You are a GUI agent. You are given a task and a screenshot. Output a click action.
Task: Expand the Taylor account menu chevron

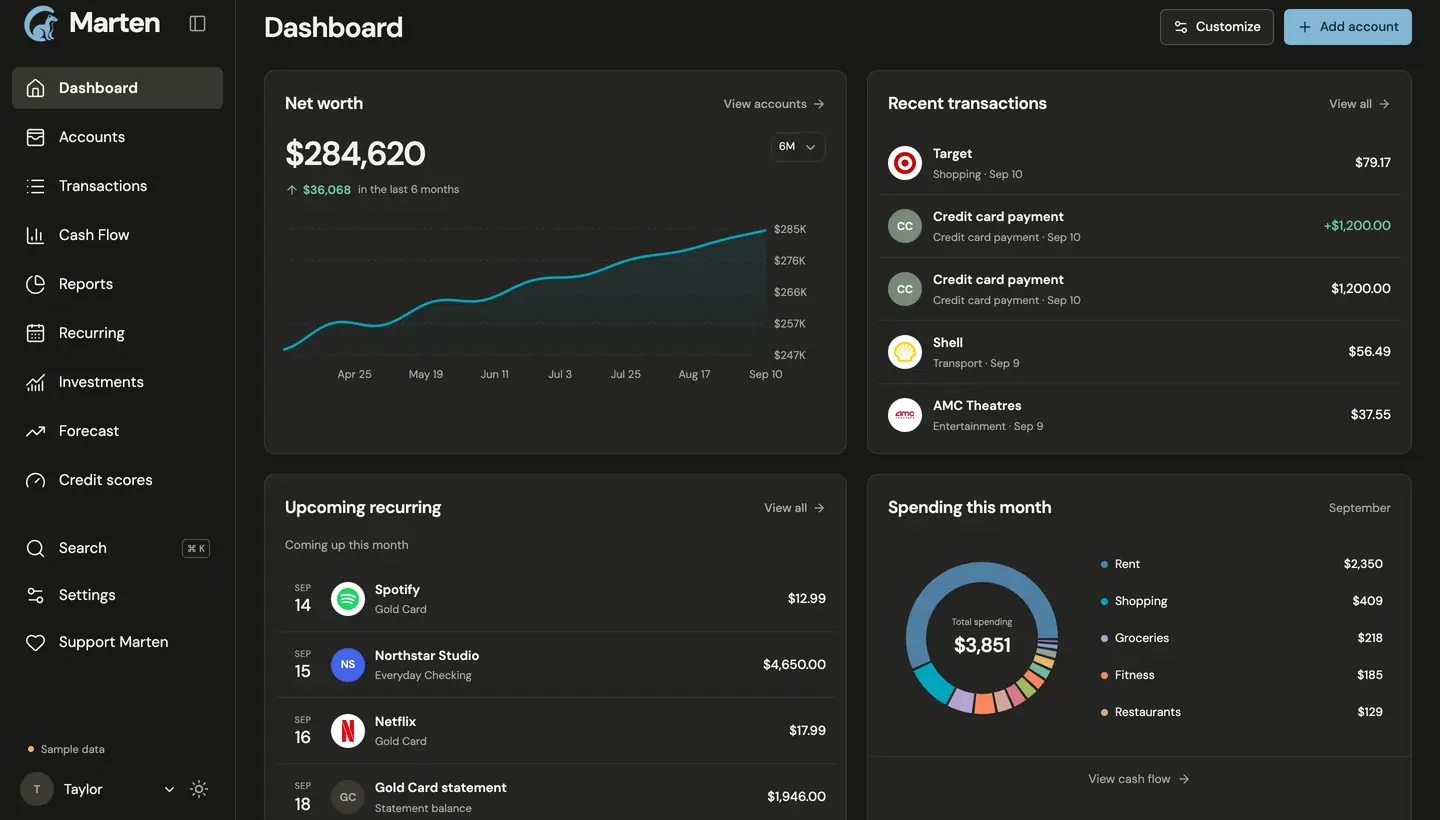(169, 789)
